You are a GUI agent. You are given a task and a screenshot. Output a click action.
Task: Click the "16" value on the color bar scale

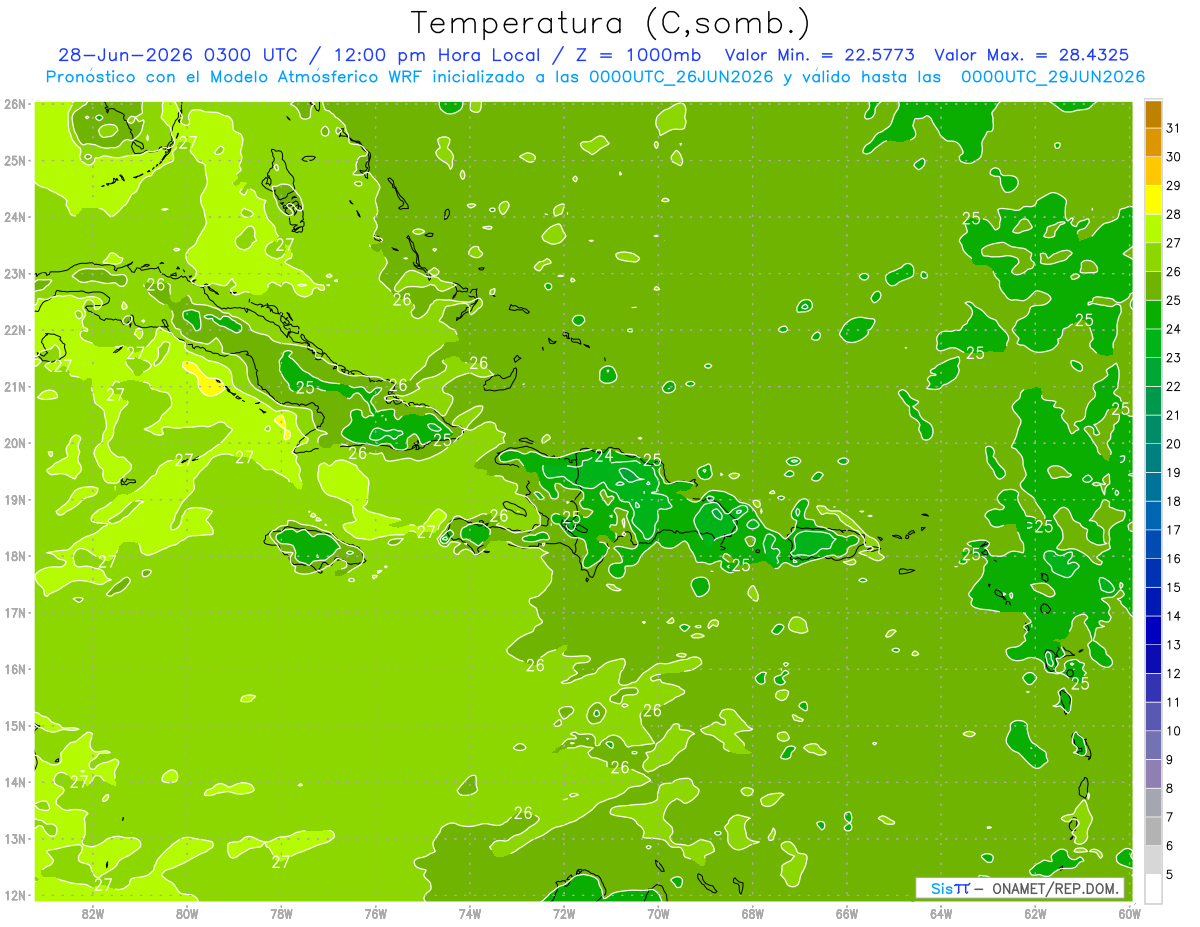pyautogui.click(x=1174, y=558)
